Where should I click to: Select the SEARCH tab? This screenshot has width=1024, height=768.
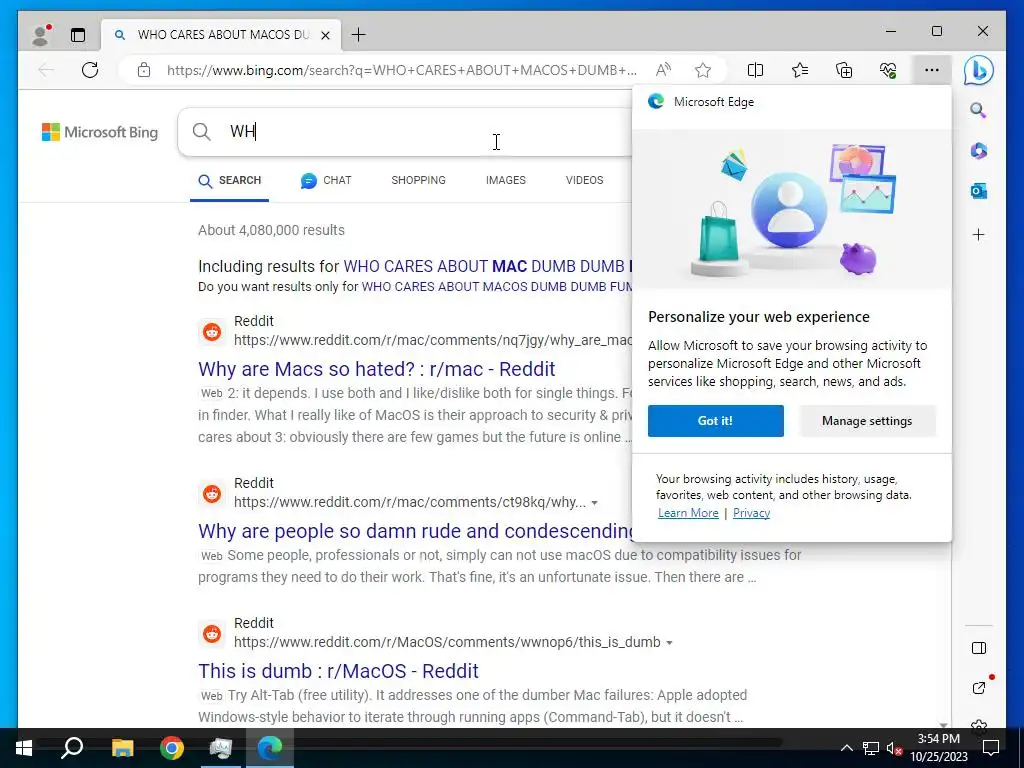(x=229, y=181)
